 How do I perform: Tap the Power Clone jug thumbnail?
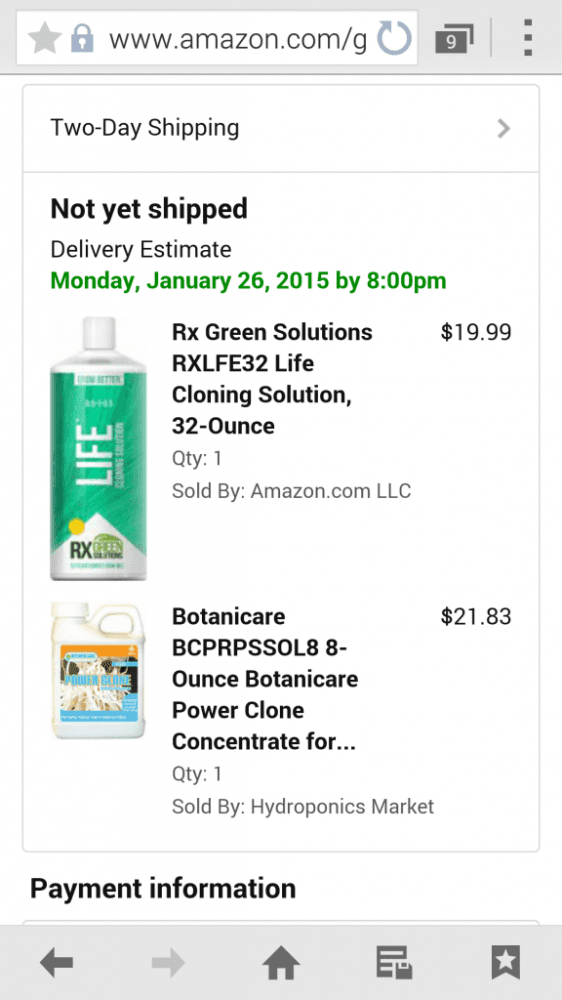pyautogui.click(x=98, y=671)
